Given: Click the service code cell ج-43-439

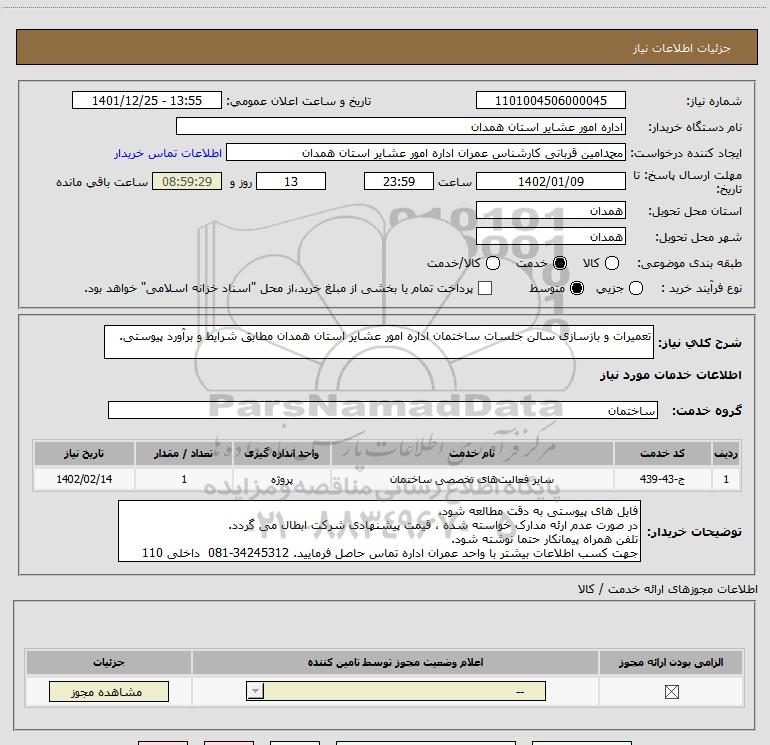Looking at the screenshot, I should 662,479.
